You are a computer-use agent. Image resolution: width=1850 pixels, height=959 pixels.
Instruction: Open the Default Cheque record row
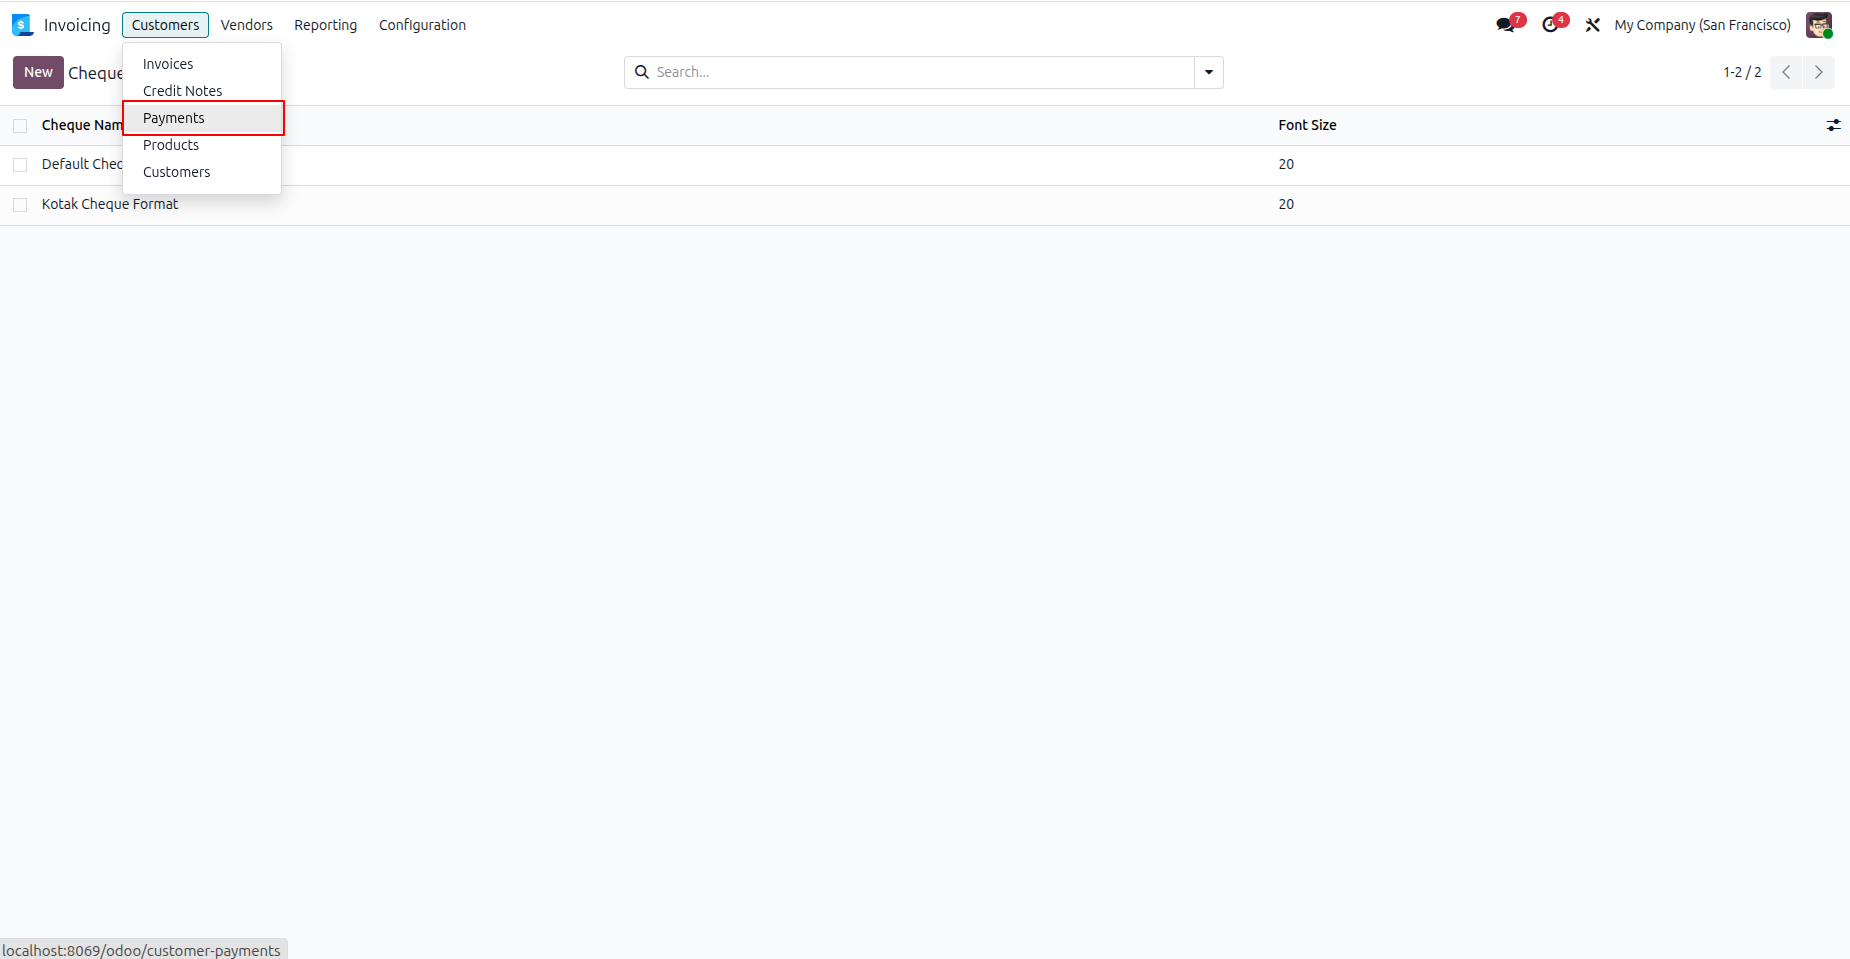[925, 165]
